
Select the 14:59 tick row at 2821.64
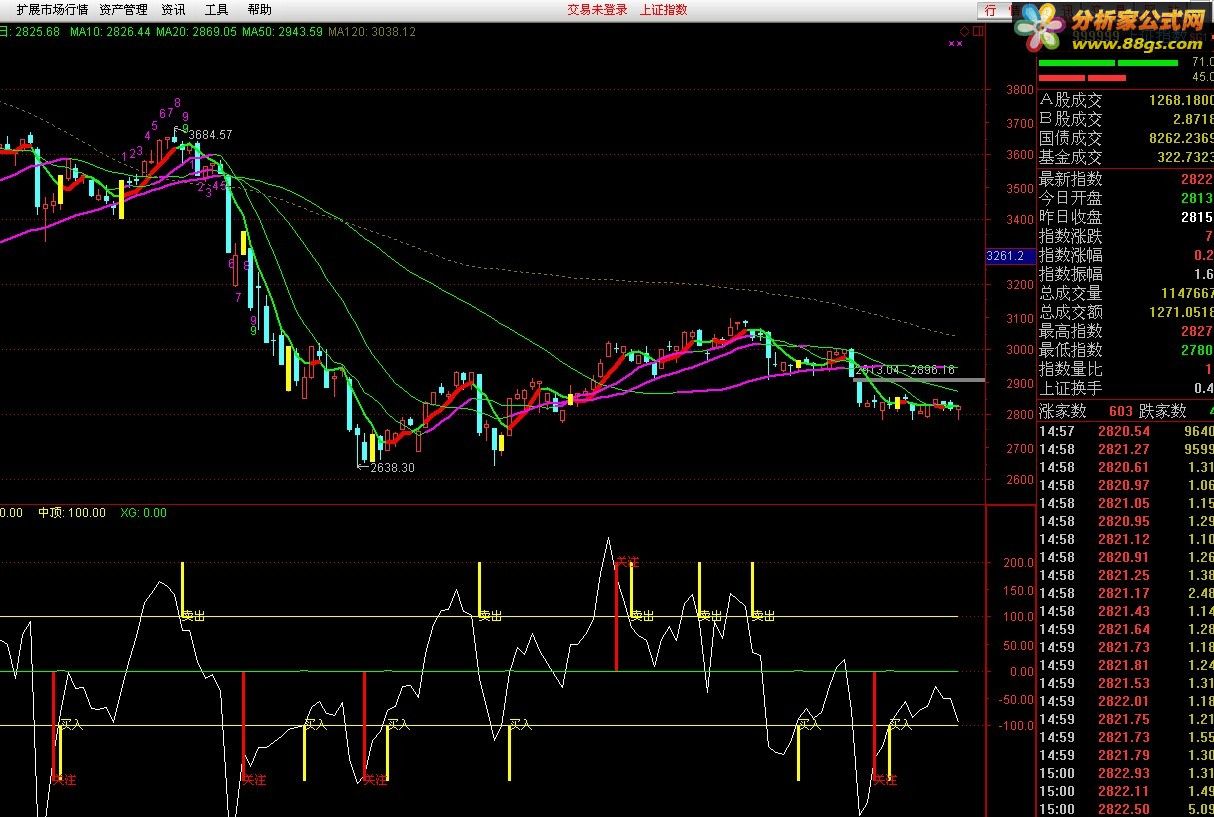[x=1125, y=629]
